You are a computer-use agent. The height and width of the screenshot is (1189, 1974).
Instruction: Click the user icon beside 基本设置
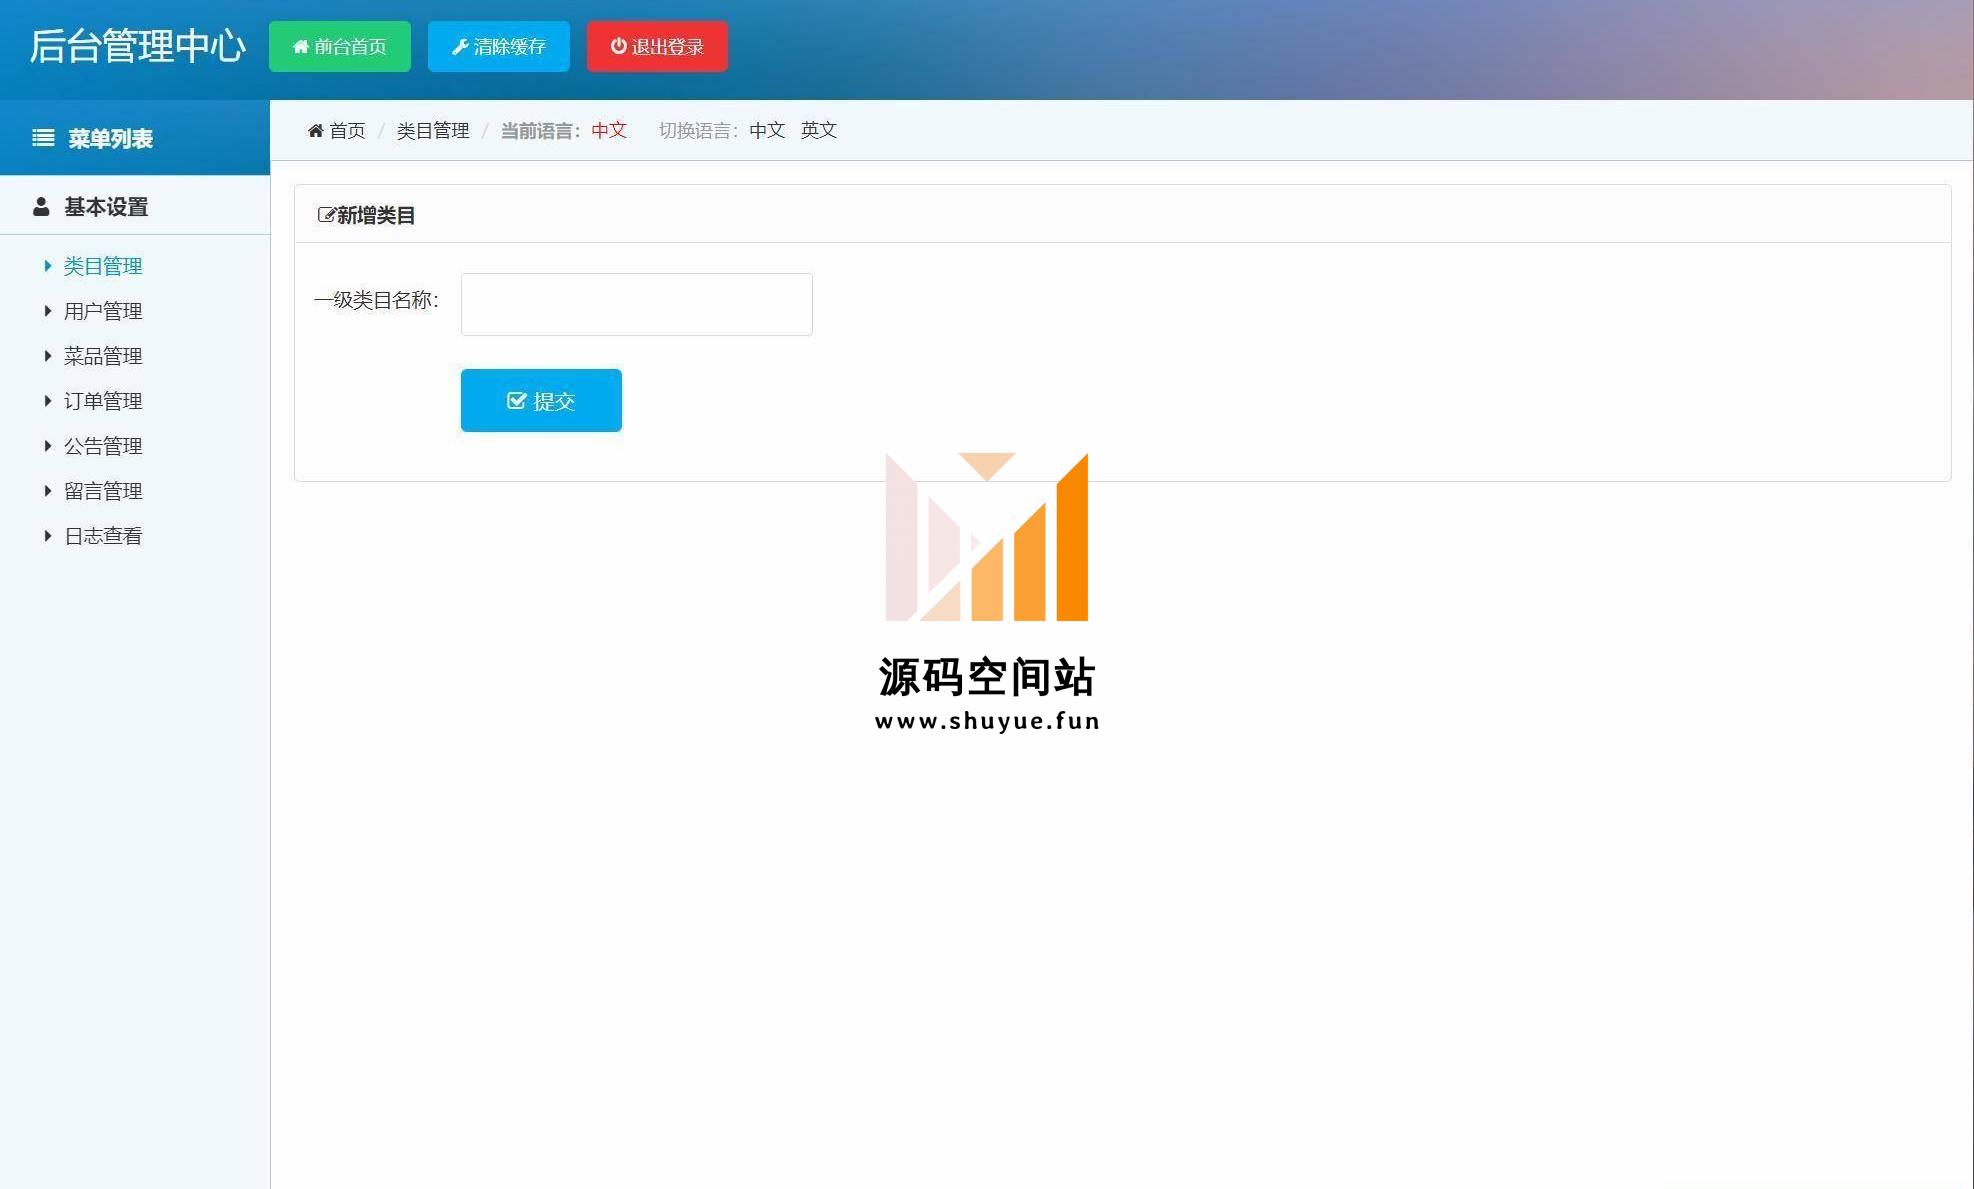point(41,207)
